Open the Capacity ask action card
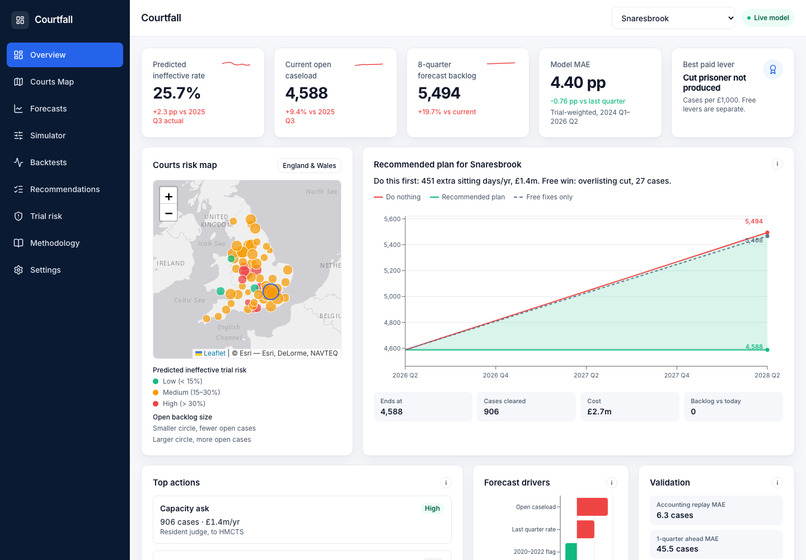 [302, 519]
